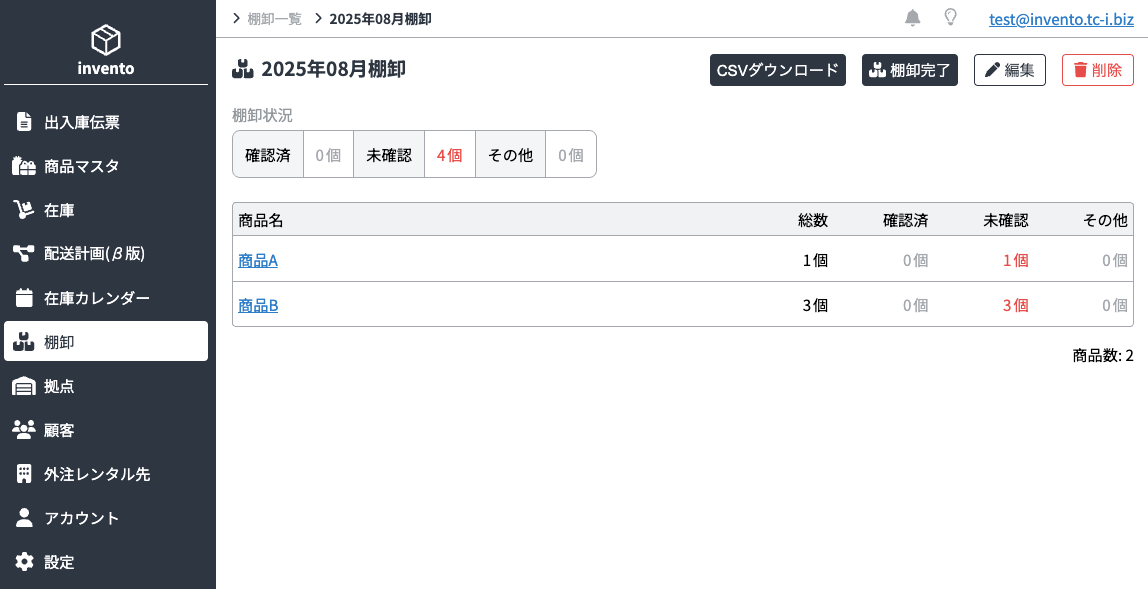Click red 1個 unconfirmed in 商品A row
1148x589 pixels.
point(1015,260)
